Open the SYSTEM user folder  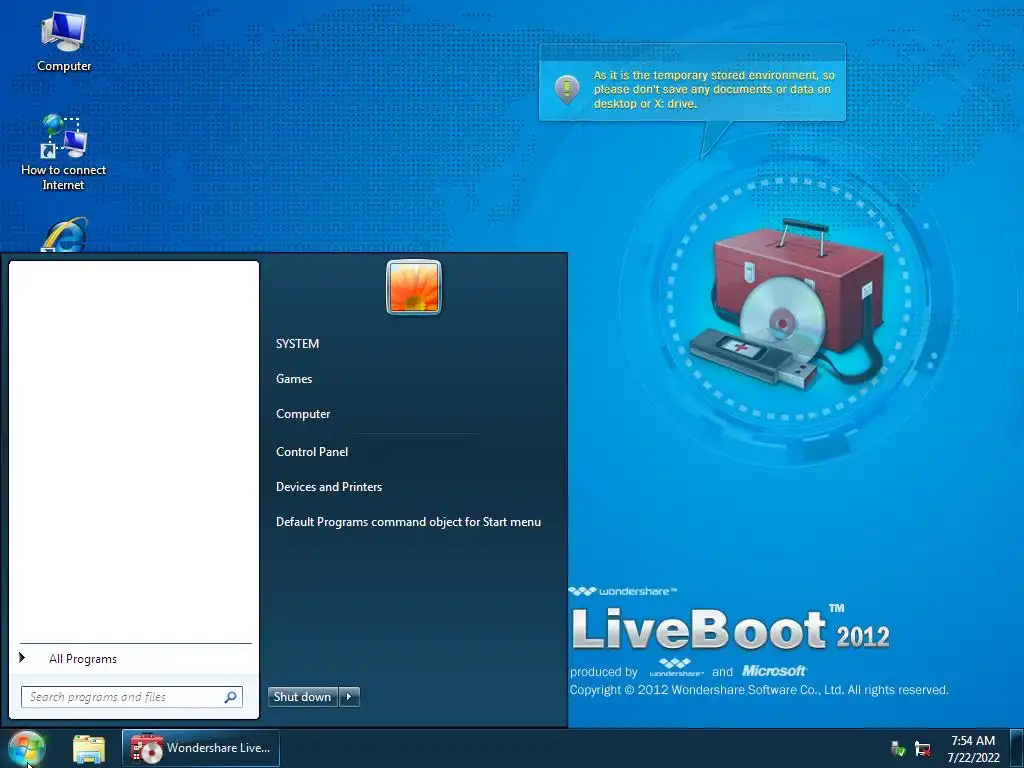(297, 344)
